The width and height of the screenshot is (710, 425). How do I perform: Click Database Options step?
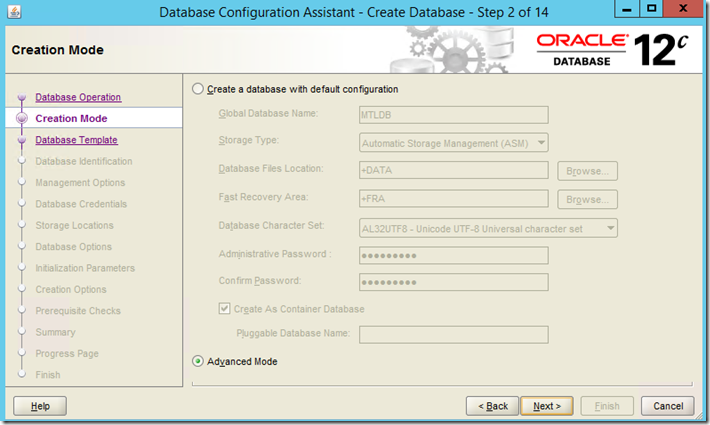point(73,247)
